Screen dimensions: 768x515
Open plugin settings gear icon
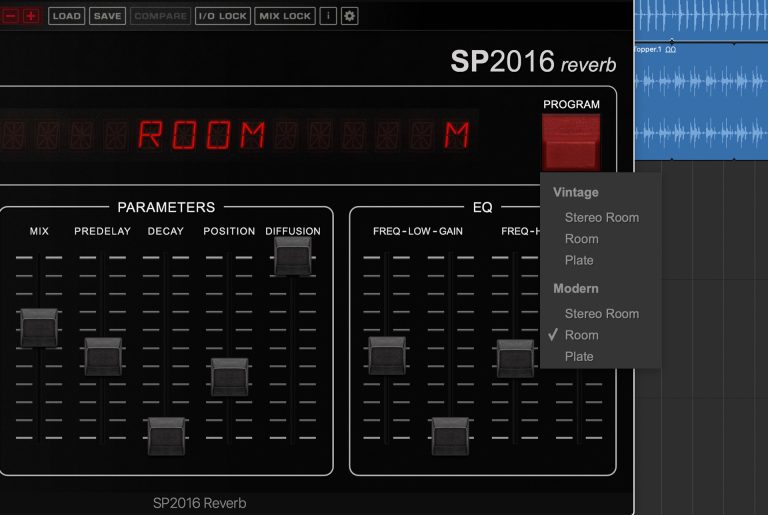(349, 16)
